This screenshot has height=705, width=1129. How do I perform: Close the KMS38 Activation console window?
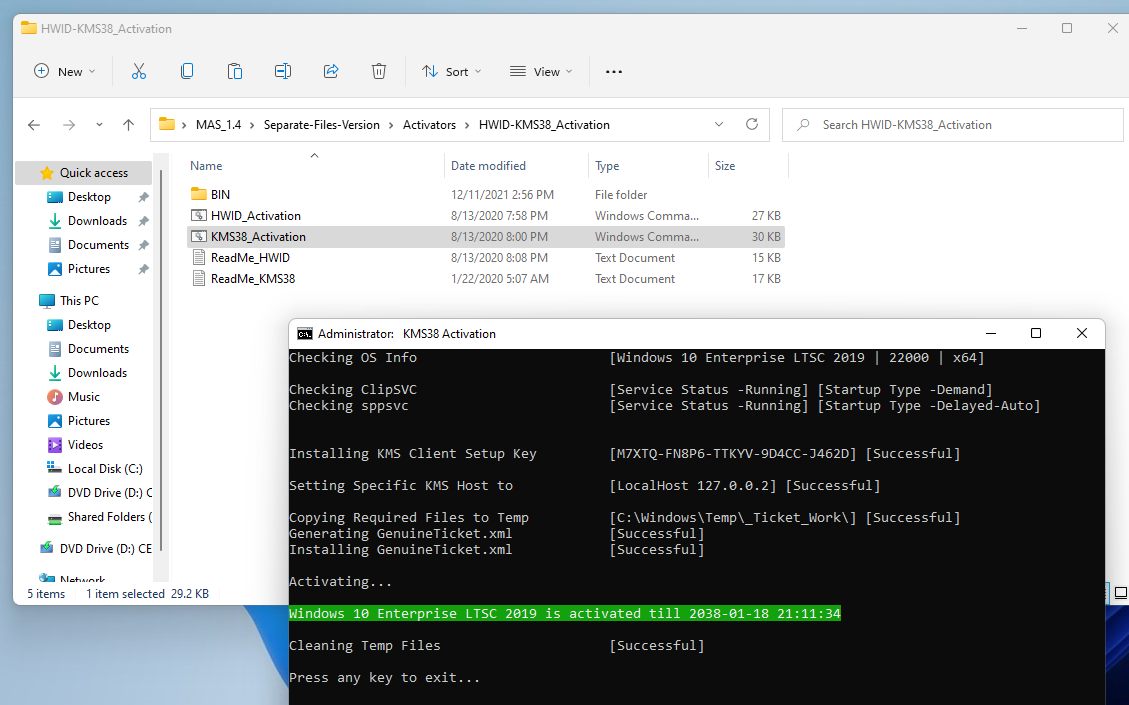point(1081,333)
